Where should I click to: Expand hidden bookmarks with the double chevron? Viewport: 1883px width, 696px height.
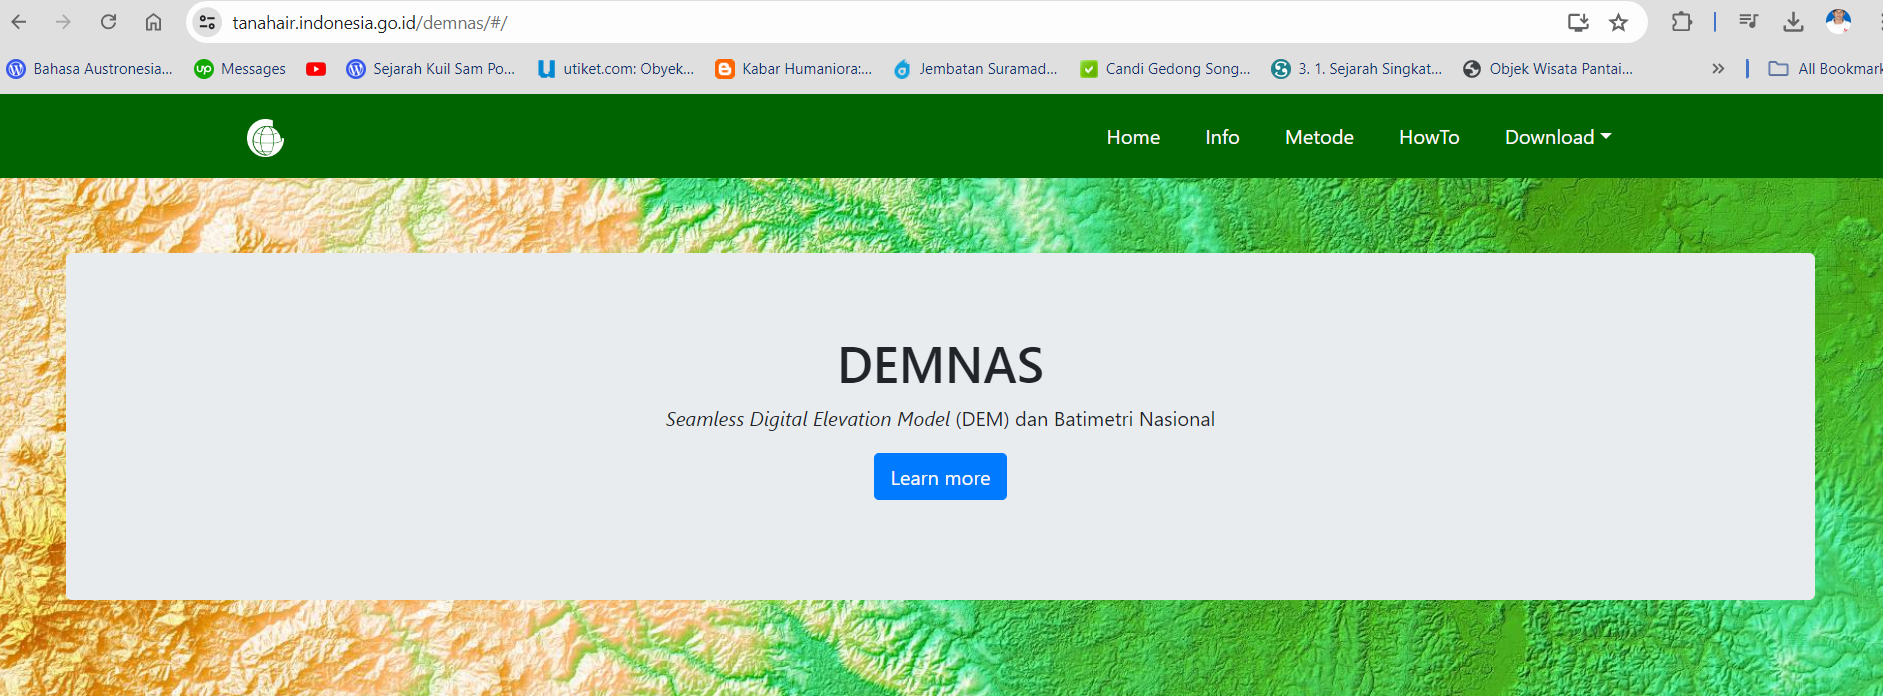click(x=1718, y=69)
